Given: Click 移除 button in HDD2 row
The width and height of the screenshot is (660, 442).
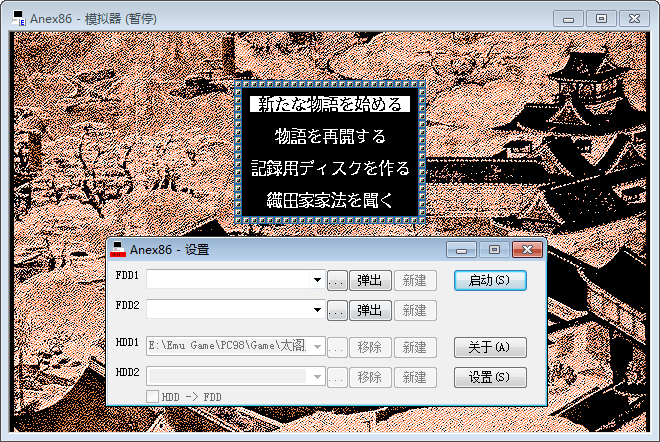Looking at the screenshot, I should [x=370, y=377].
